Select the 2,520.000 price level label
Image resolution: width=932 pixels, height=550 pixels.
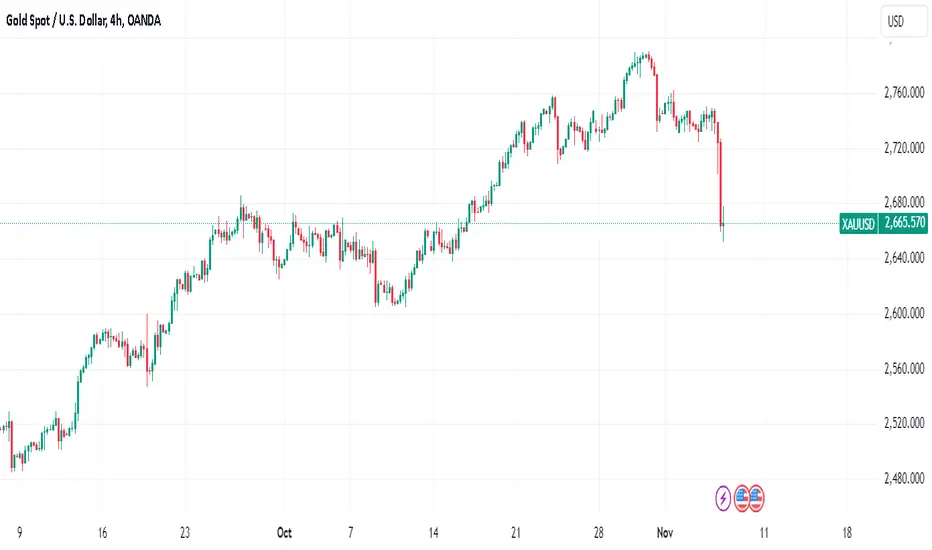(x=904, y=423)
